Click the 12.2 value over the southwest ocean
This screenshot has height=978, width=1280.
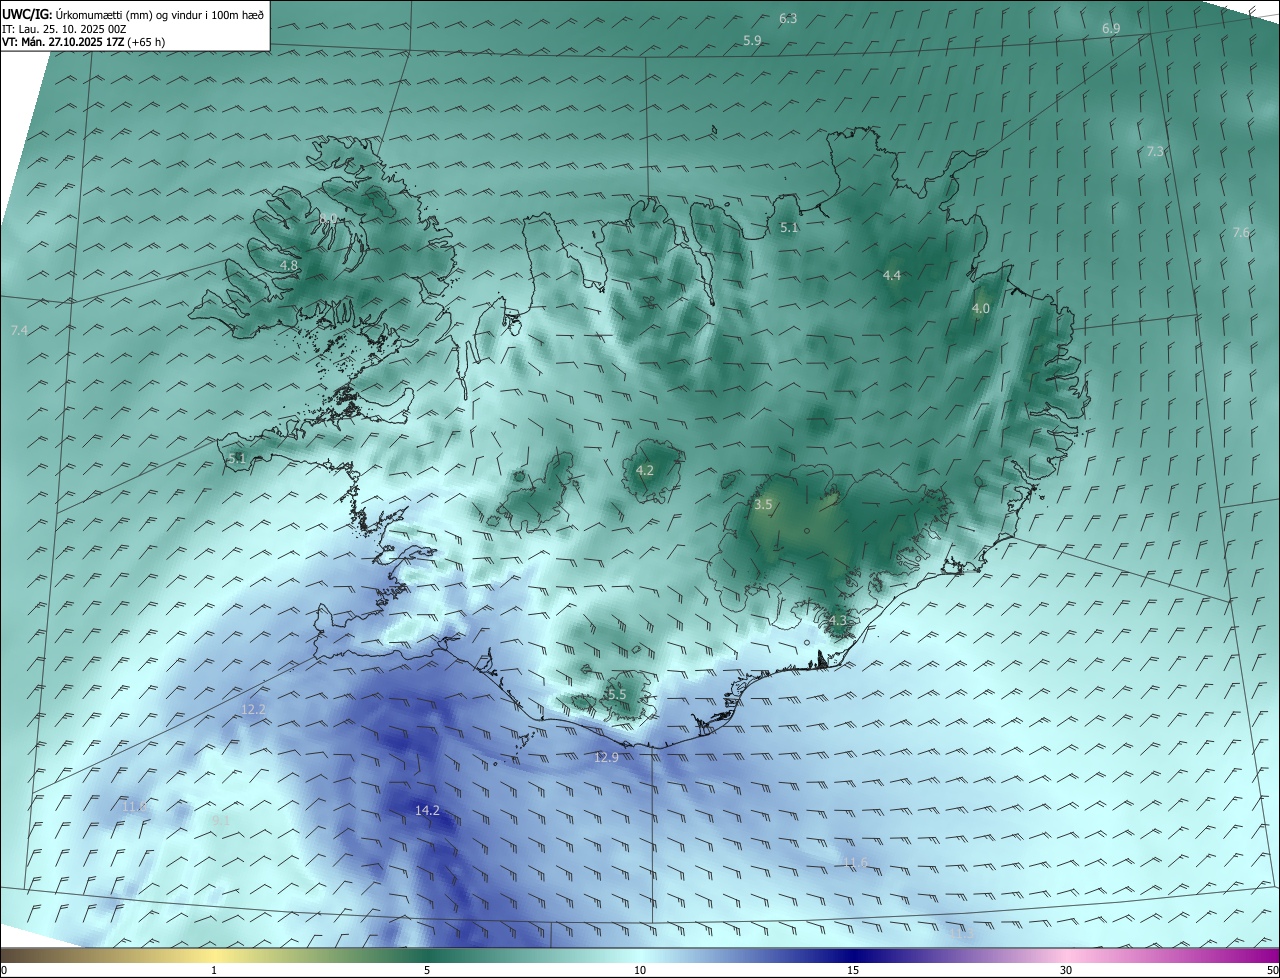coord(254,709)
